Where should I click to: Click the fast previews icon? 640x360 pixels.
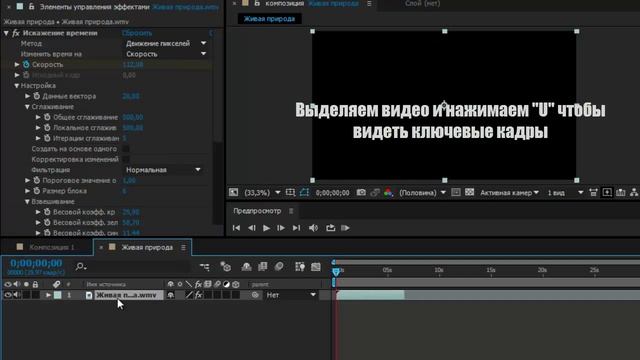click(x=607, y=192)
